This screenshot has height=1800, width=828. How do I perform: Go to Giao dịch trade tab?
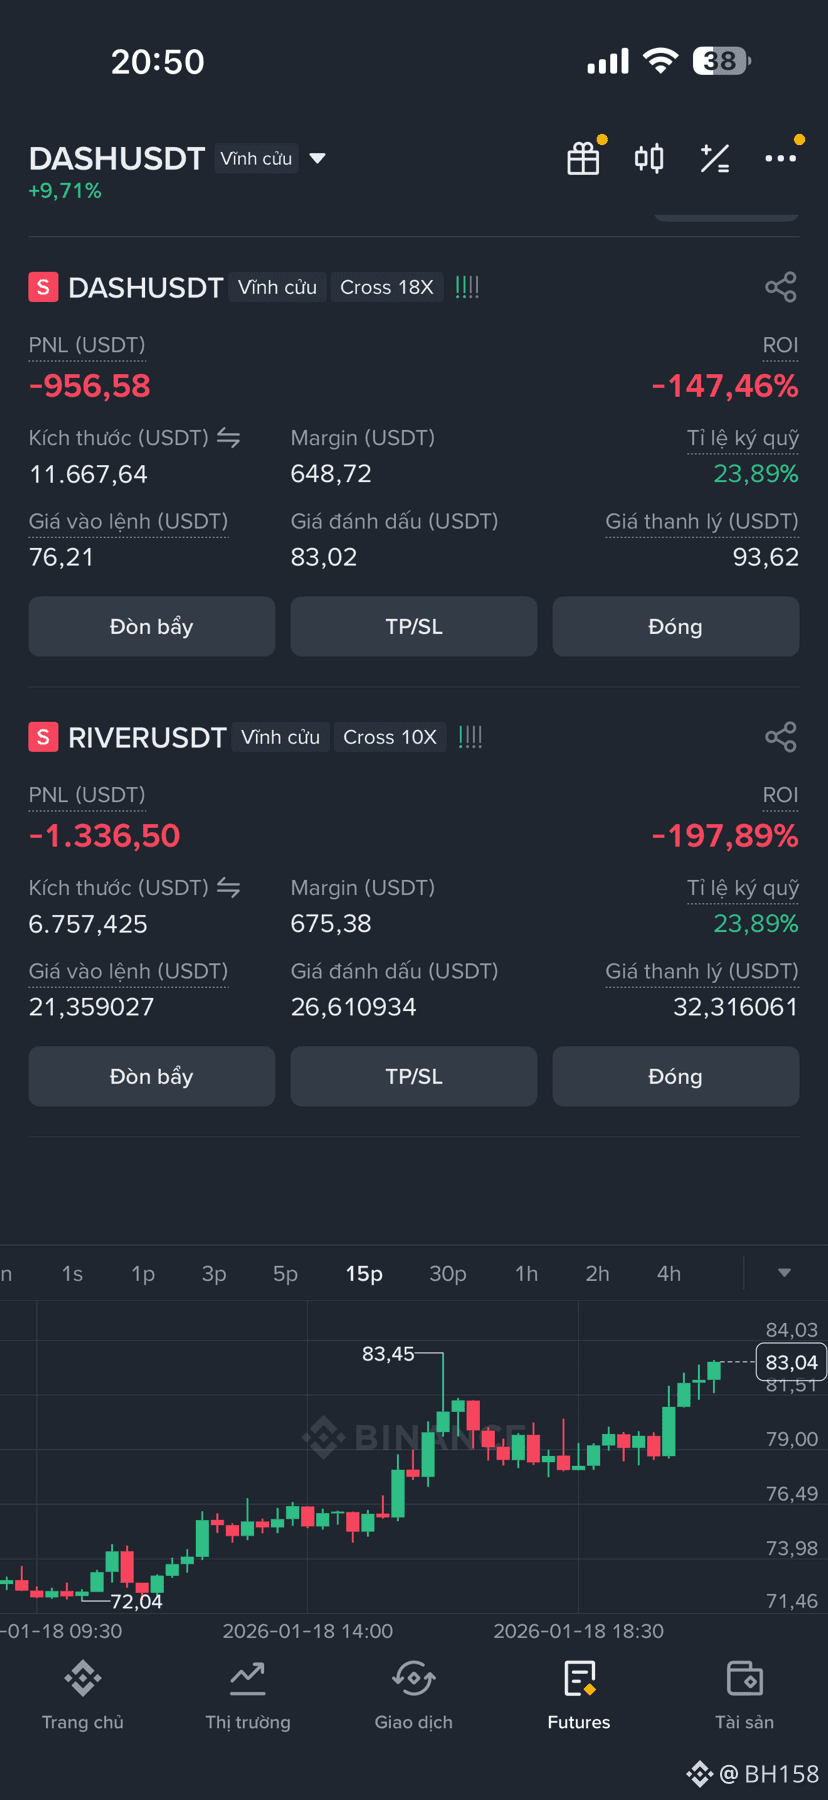pyautogui.click(x=414, y=1695)
